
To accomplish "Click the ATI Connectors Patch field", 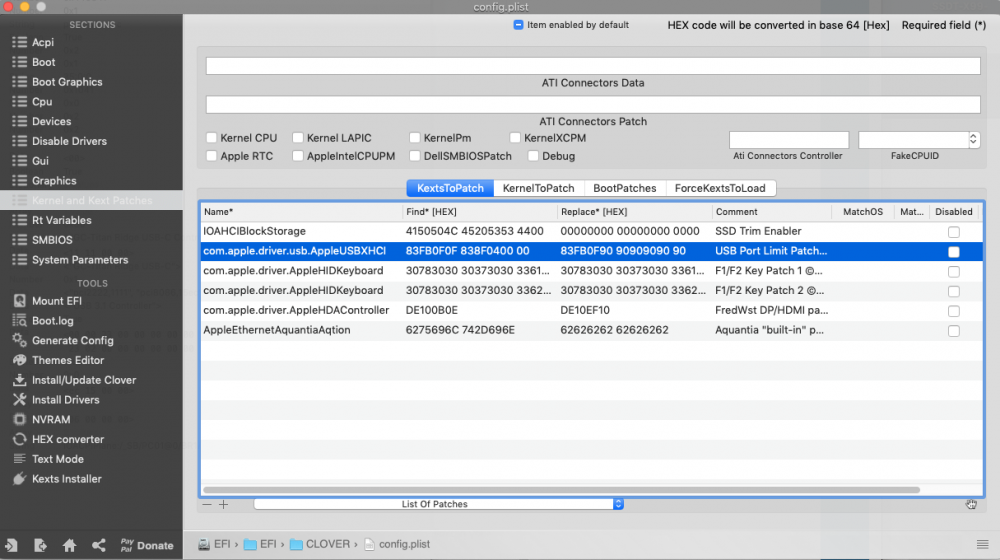I will click(593, 104).
